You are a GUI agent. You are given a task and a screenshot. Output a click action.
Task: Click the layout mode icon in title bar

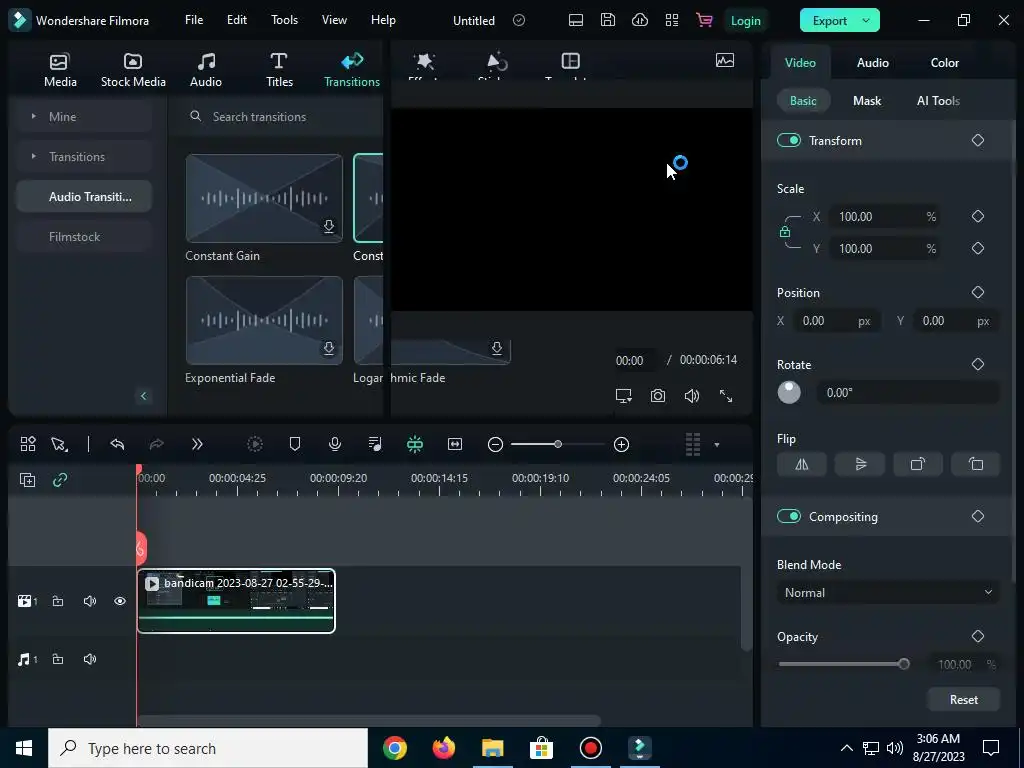pyautogui.click(x=576, y=20)
